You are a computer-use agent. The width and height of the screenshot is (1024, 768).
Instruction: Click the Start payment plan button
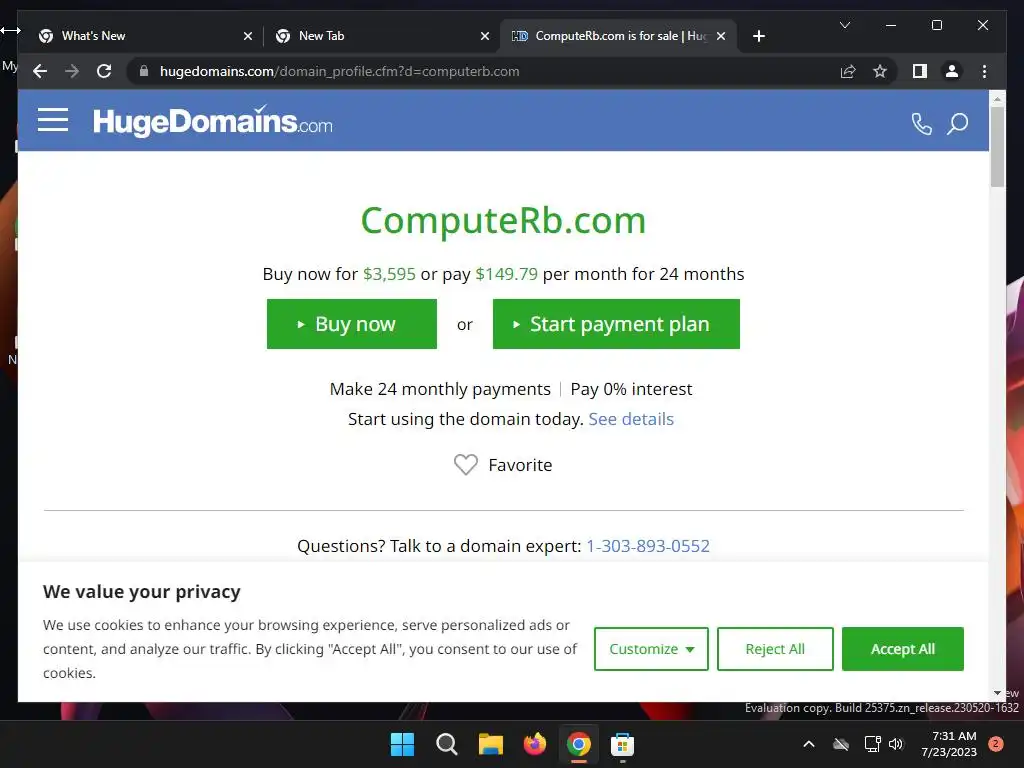(616, 324)
